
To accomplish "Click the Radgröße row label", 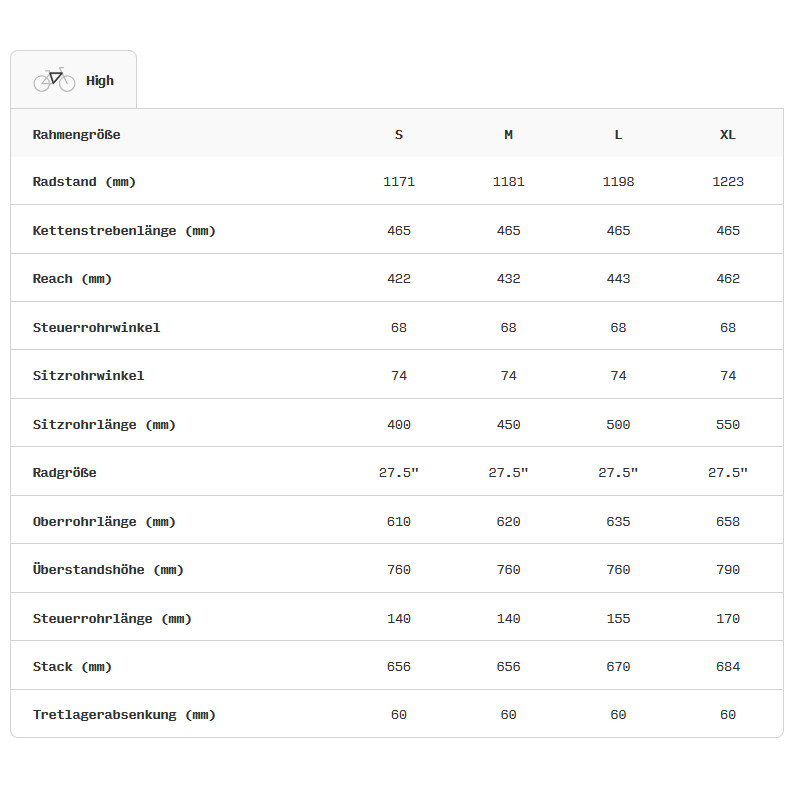I will click(65, 472).
